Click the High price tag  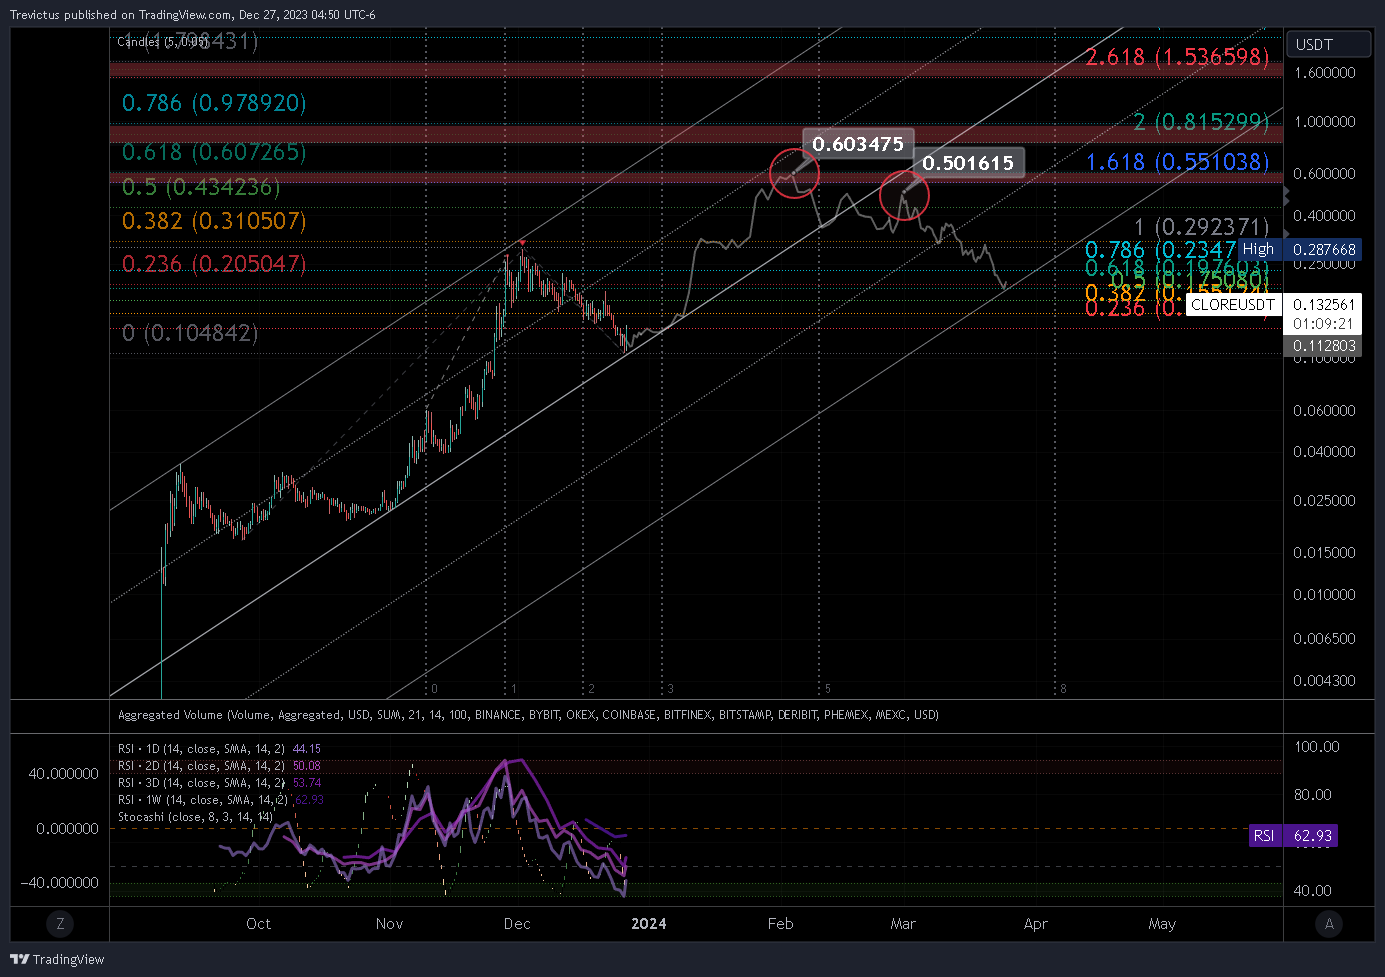point(1258,249)
